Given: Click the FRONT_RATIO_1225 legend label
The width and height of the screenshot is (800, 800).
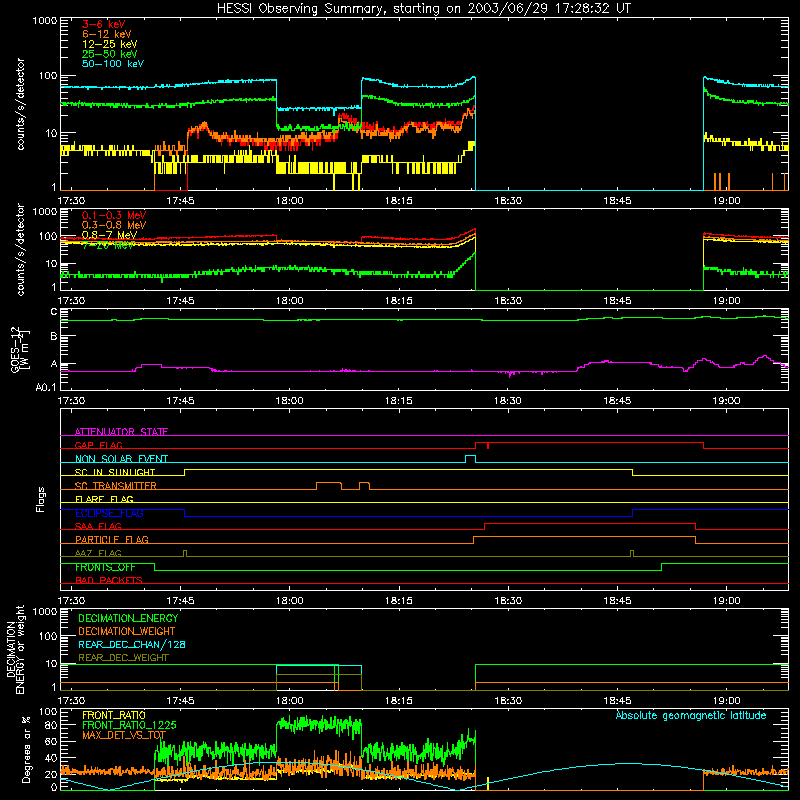Looking at the screenshot, I should point(129,725).
